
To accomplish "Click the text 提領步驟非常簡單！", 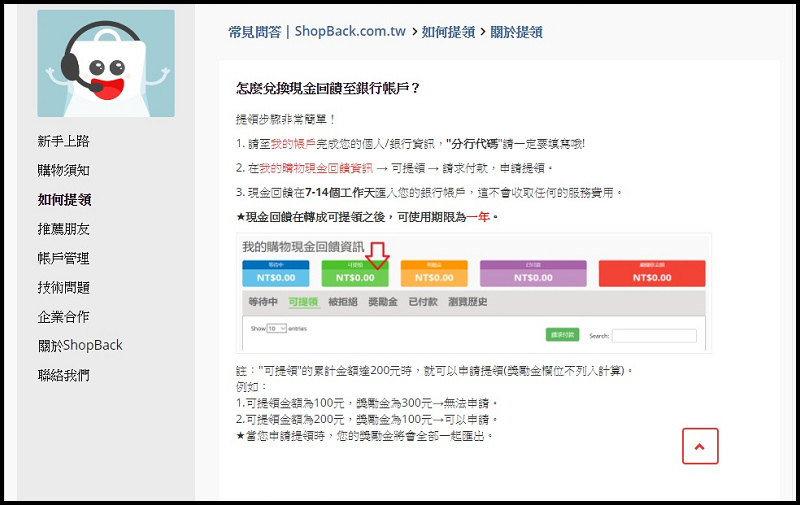I will point(286,120).
